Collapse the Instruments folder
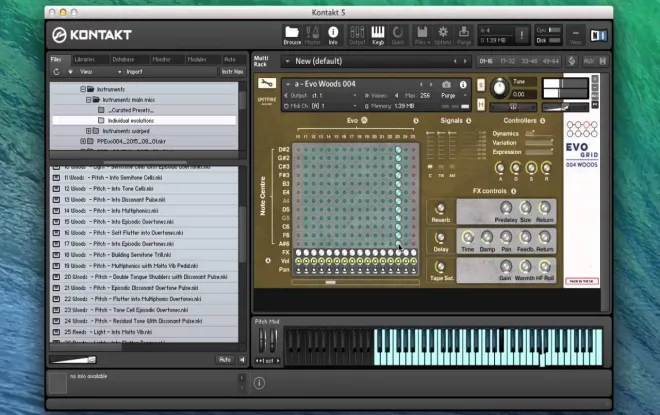The width and height of the screenshot is (660, 415). 83,89
